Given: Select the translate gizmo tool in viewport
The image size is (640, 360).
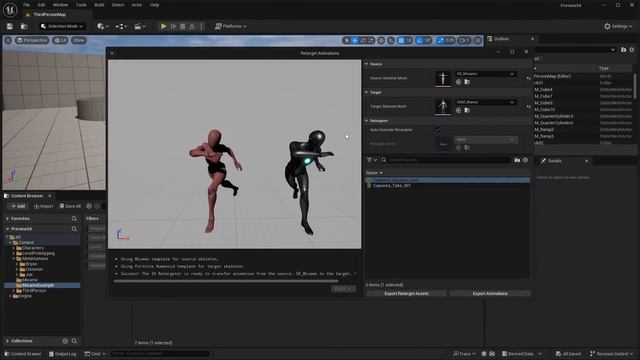Looking at the screenshot, I should [355, 40].
